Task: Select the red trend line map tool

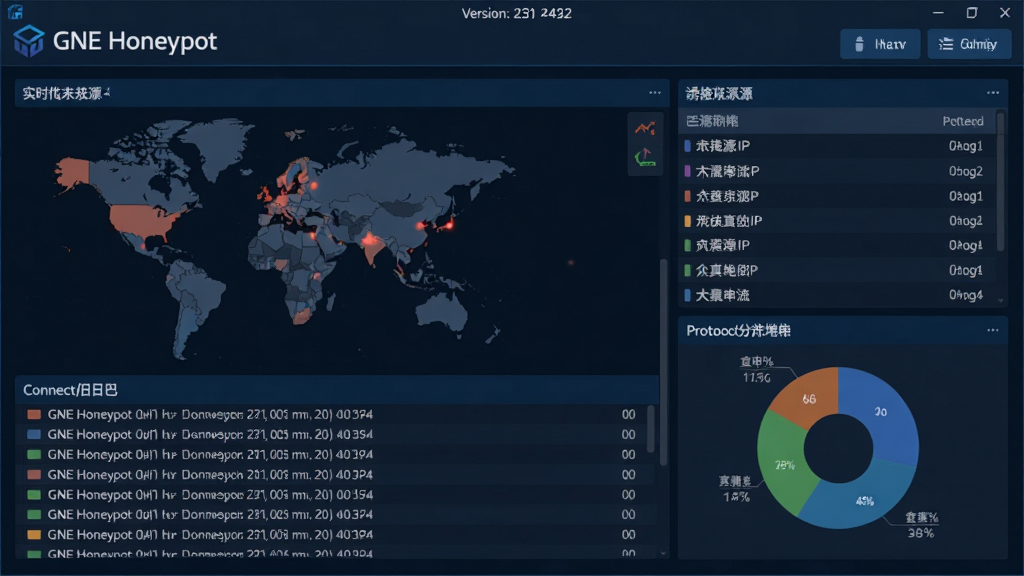Action: point(645,128)
